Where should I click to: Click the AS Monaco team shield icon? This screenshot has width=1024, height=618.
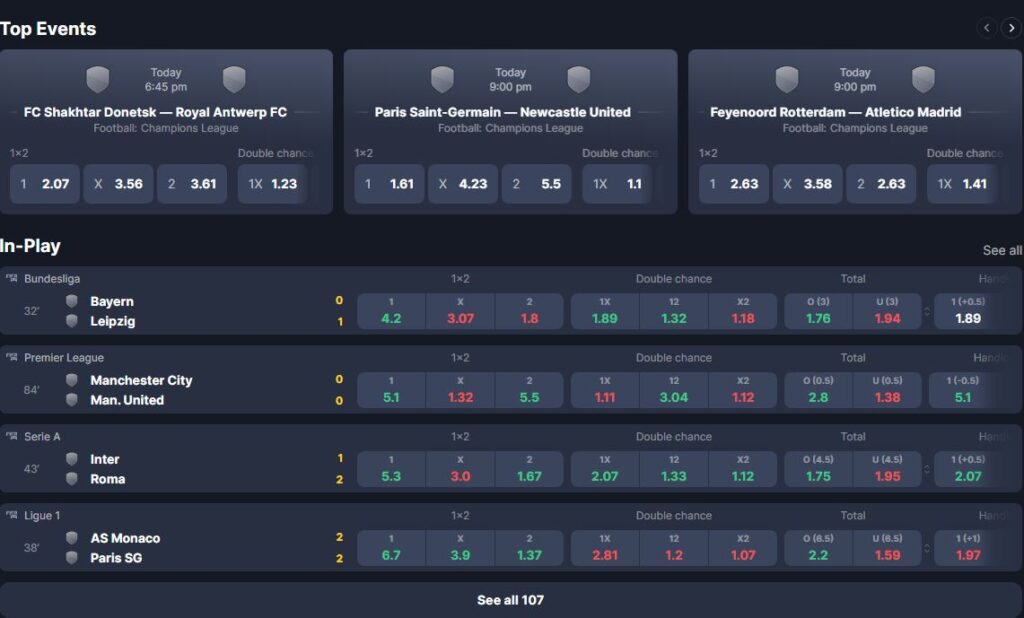coord(72,538)
